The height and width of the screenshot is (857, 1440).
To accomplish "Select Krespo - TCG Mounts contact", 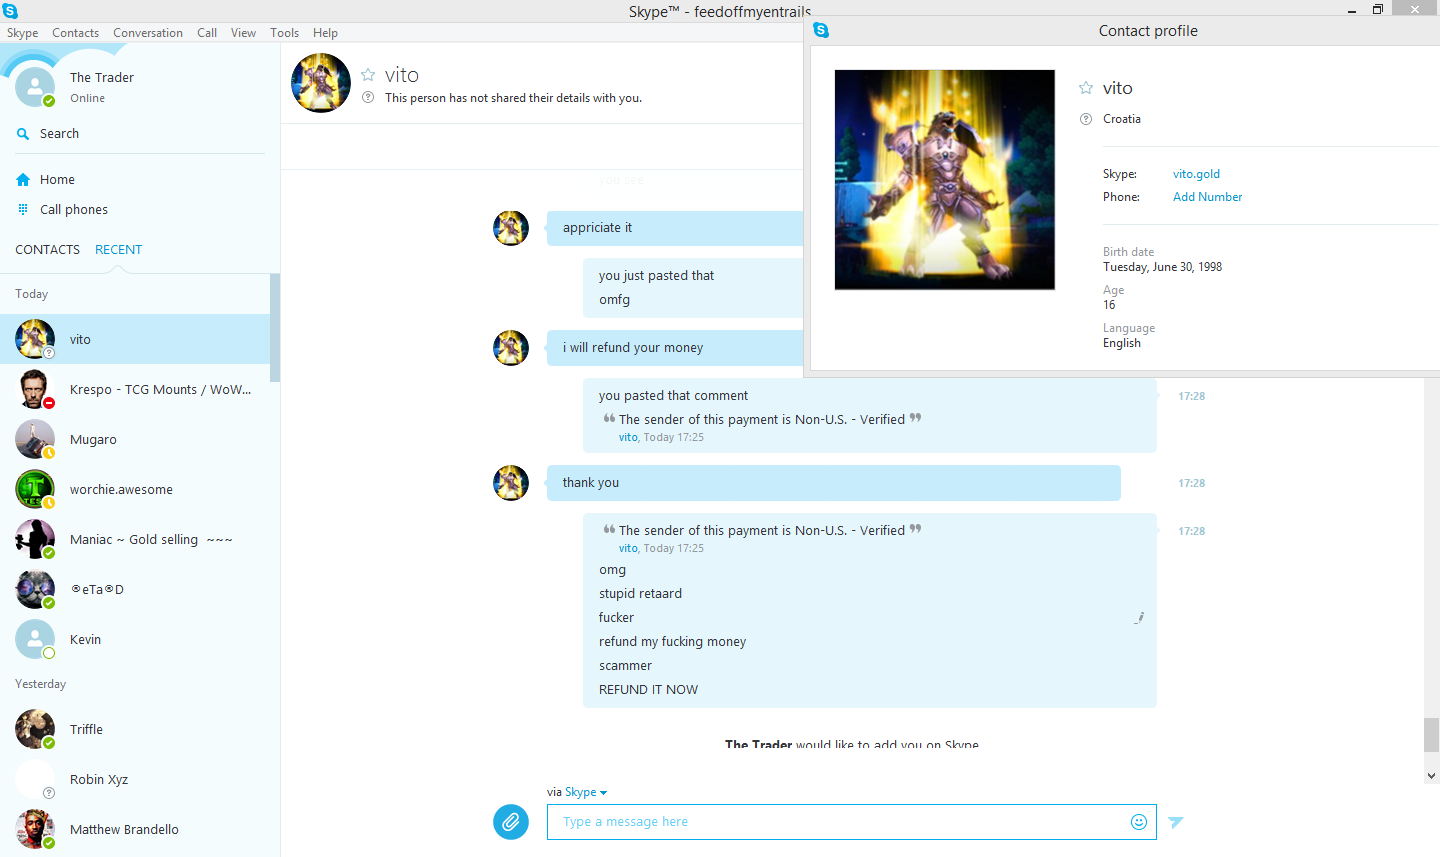I will coord(135,389).
